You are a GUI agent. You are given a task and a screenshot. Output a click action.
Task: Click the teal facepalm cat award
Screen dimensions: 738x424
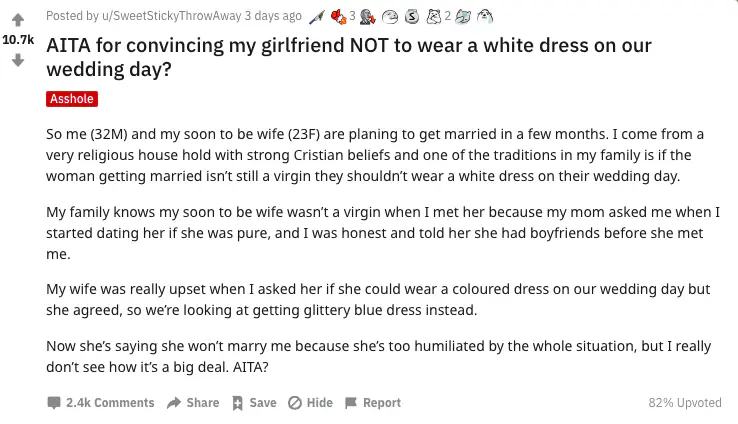click(463, 17)
